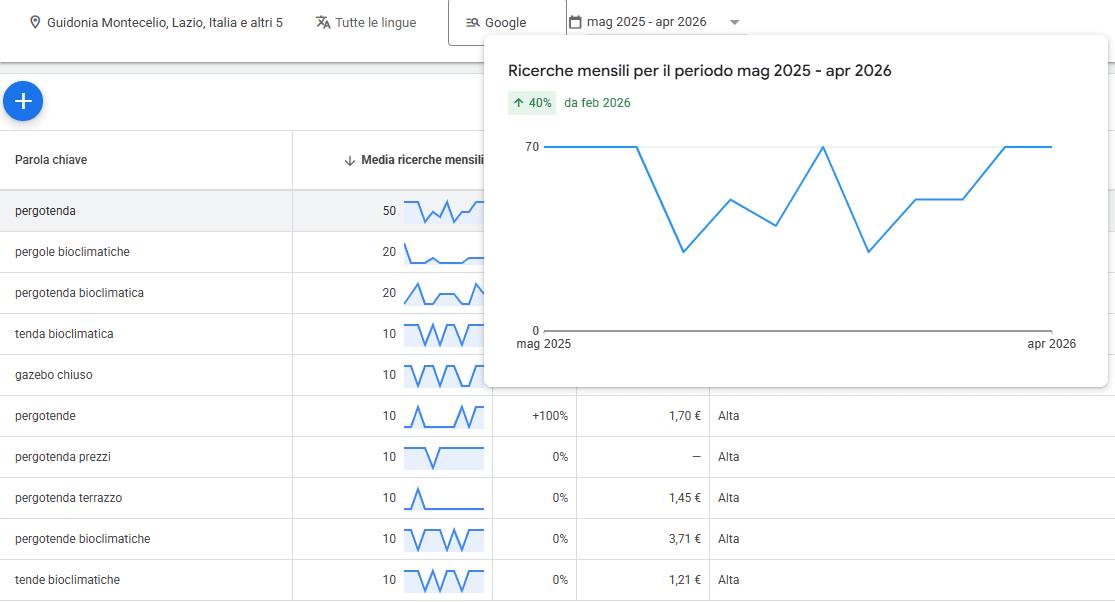The image size is (1115, 602).
Task: Click the mag 2025 axis label
Action: [543, 344]
